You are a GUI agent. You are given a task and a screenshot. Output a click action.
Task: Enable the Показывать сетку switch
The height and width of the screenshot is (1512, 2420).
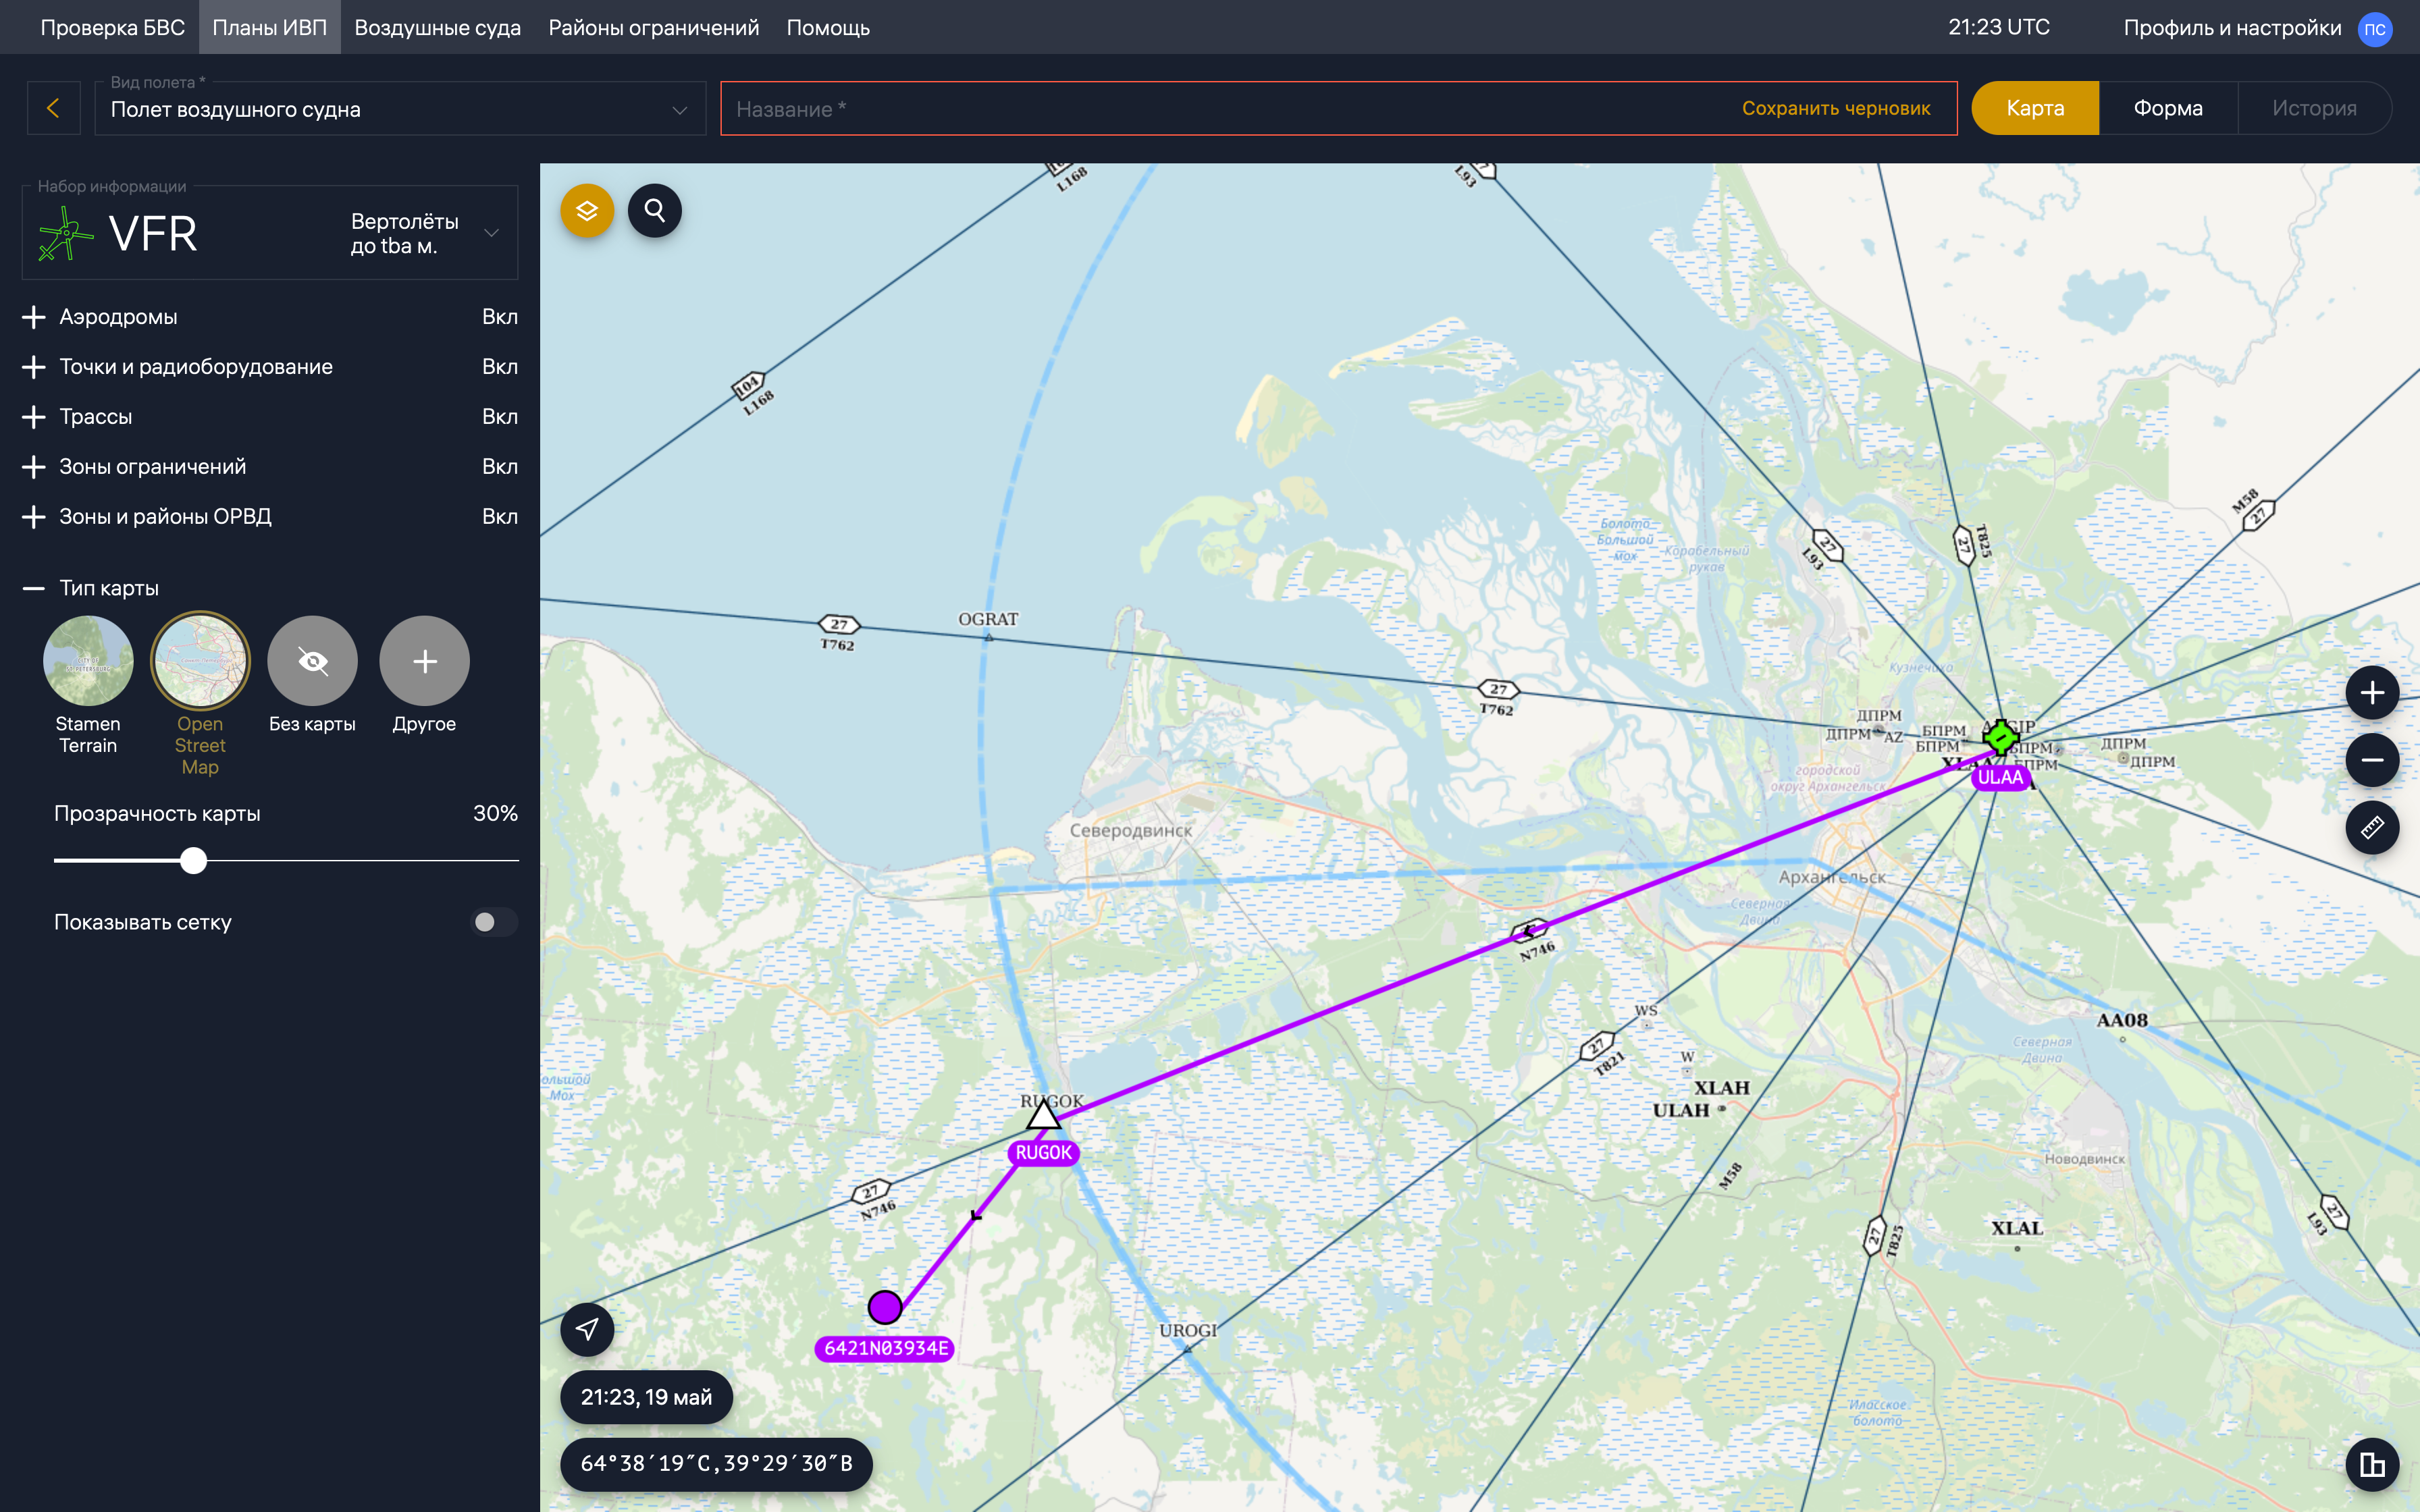pos(494,922)
